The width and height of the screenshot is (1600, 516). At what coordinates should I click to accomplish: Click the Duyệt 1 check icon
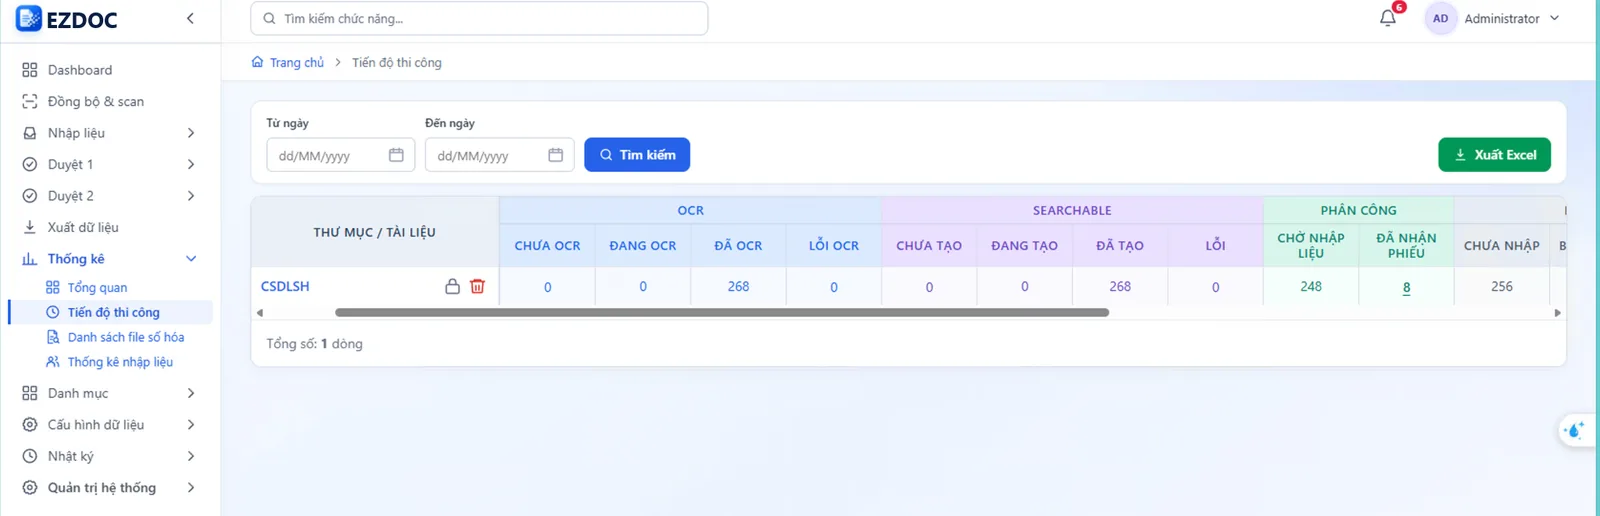click(30, 165)
